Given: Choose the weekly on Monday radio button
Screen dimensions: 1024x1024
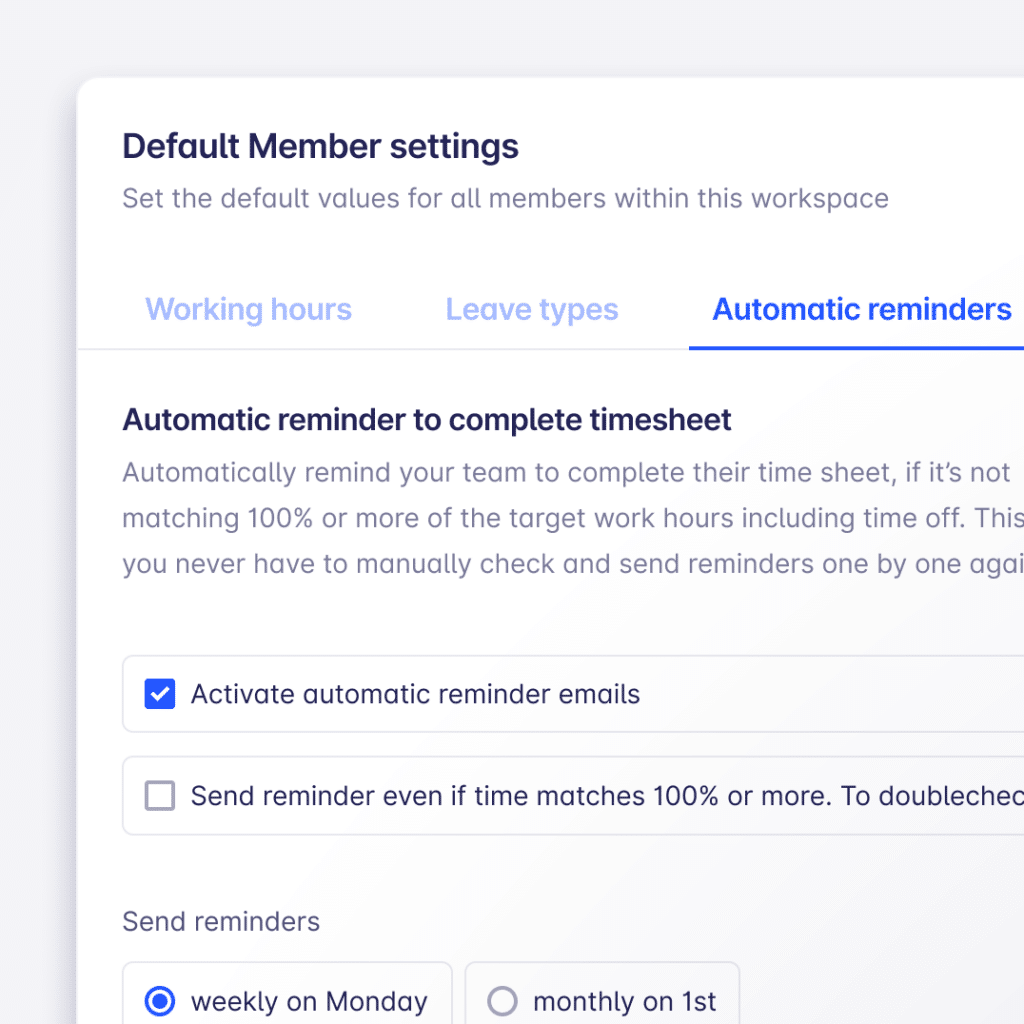Looking at the screenshot, I should [160, 1001].
